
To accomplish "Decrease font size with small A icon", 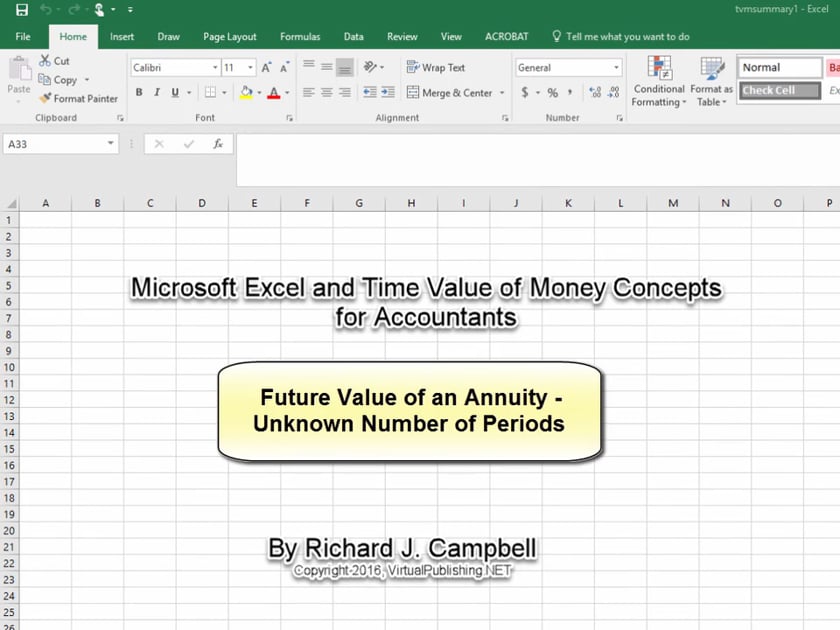I will 284,68.
